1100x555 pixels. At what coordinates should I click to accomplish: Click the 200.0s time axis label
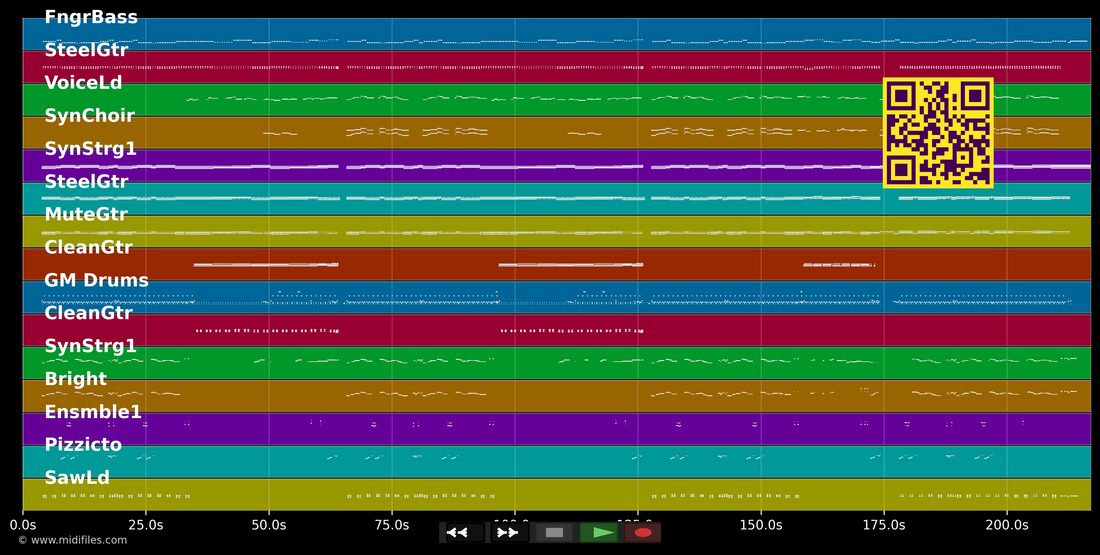(x=1007, y=525)
